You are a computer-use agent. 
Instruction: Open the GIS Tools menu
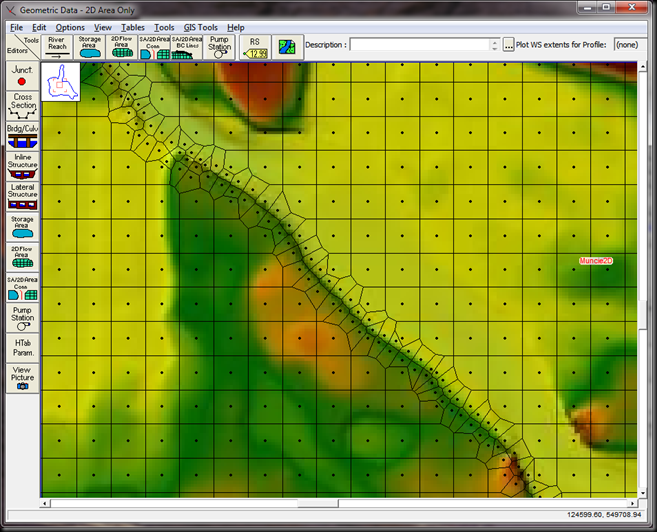[200, 27]
